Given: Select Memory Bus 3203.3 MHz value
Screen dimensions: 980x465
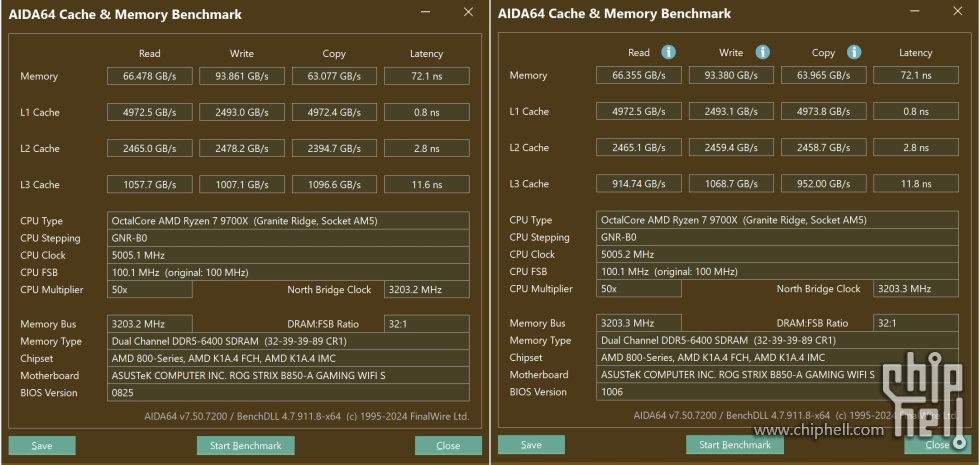Looking at the screenshot, I should [x=639, y=323].
